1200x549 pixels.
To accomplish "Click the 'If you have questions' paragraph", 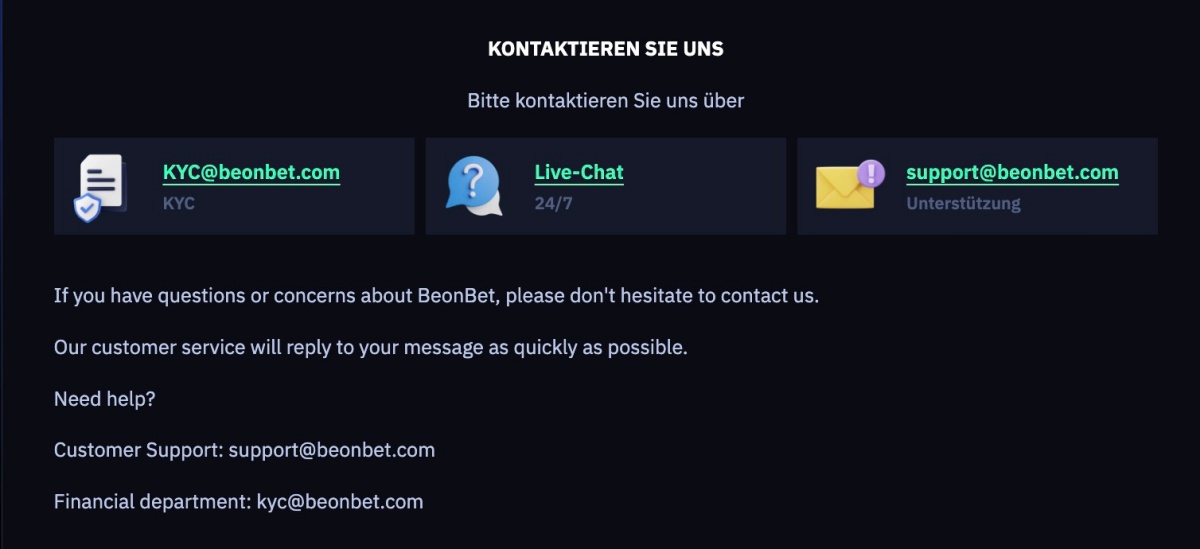I will tap(436, 296).
